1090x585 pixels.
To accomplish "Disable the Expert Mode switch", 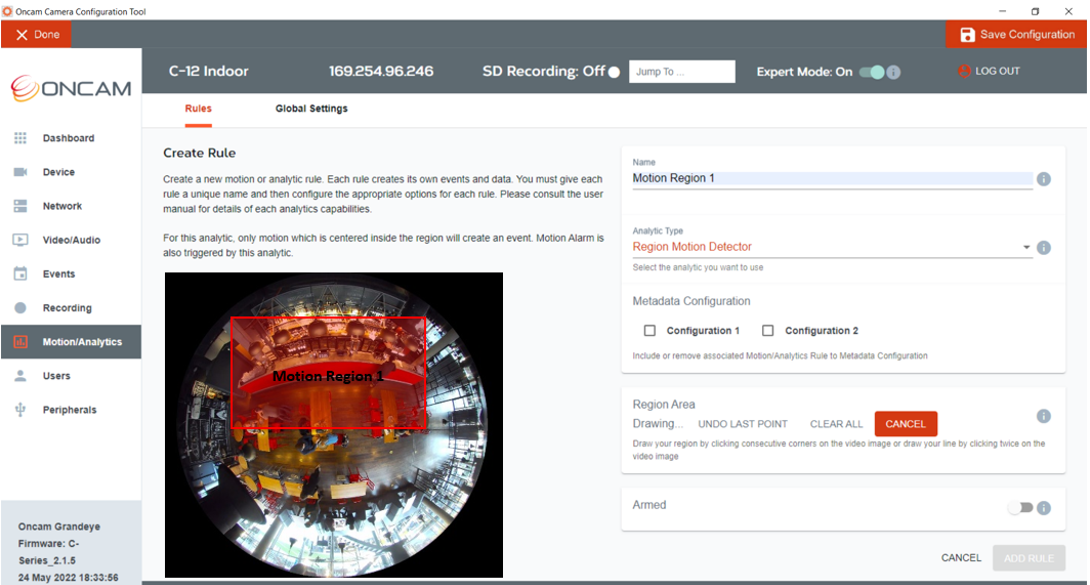I will tap(872, 72).
